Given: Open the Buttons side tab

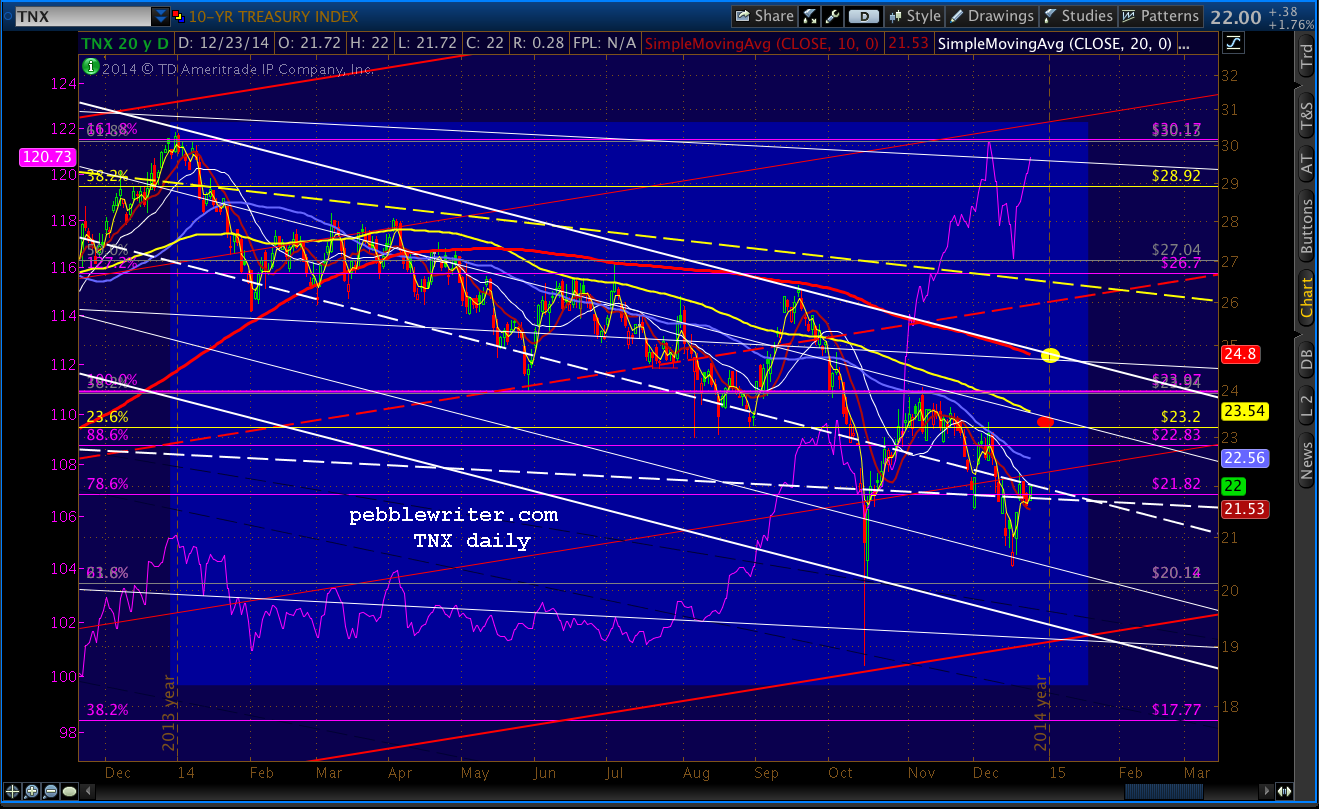Looking at the screenshot, I should (x=1306, y=228).
